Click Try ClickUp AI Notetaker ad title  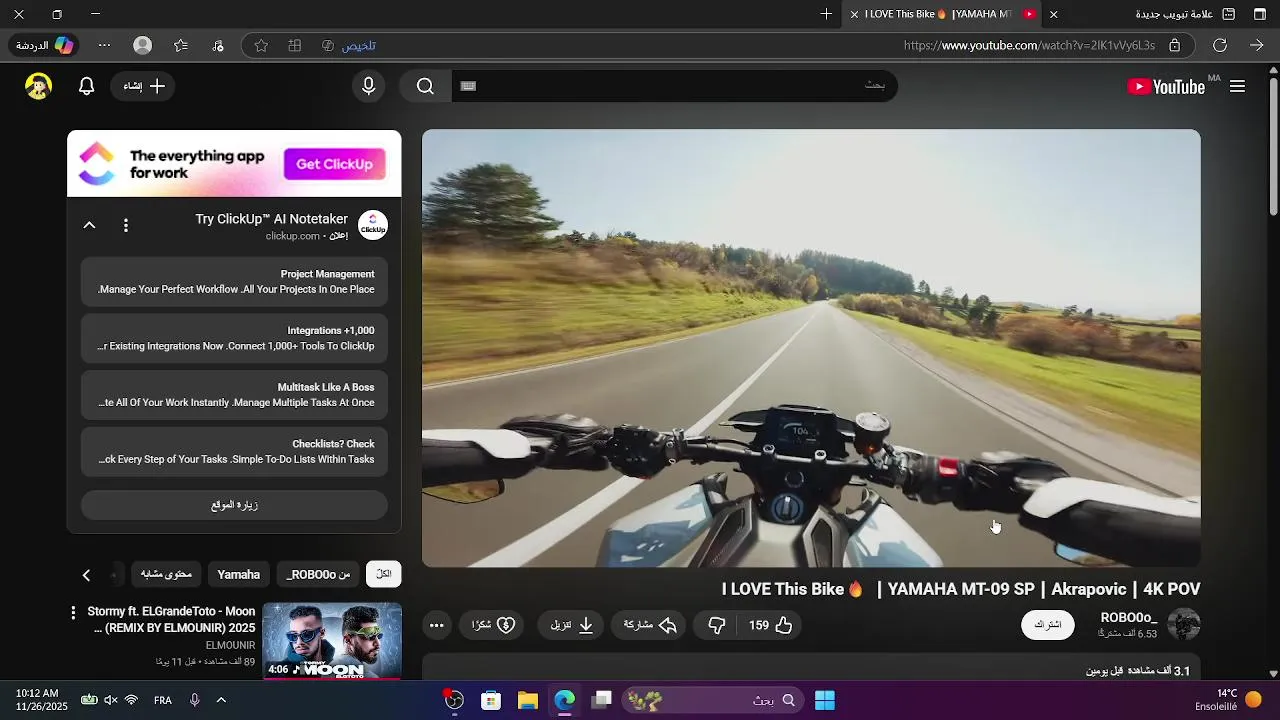[x=271, y=219]
